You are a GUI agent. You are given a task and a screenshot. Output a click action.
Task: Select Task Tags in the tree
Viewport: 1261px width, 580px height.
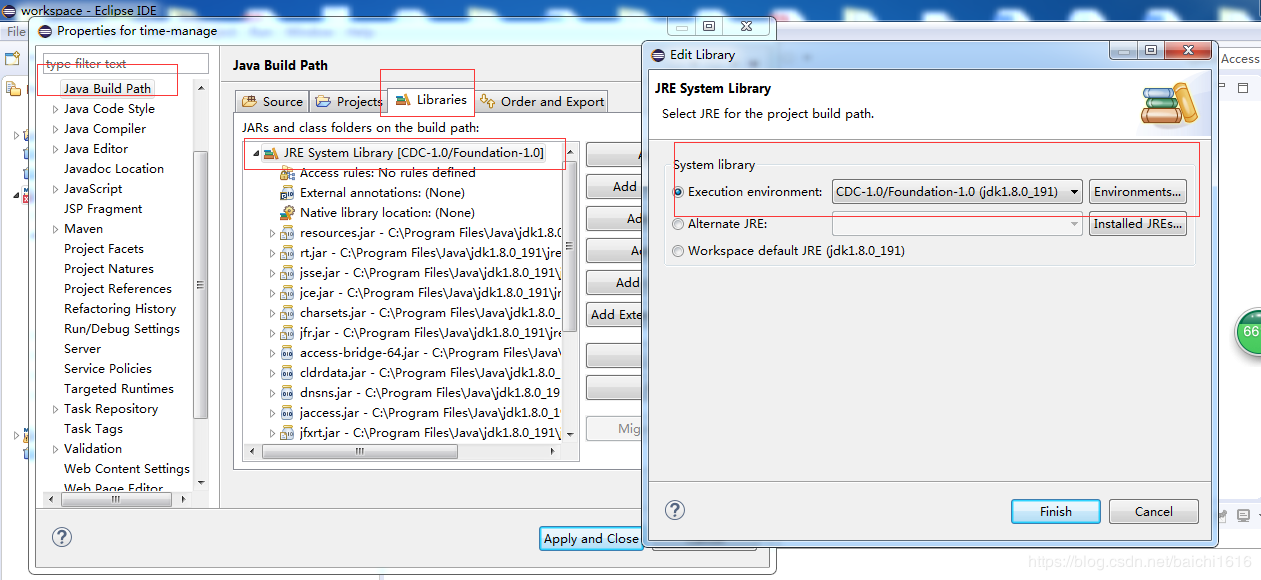click(93, 429)
